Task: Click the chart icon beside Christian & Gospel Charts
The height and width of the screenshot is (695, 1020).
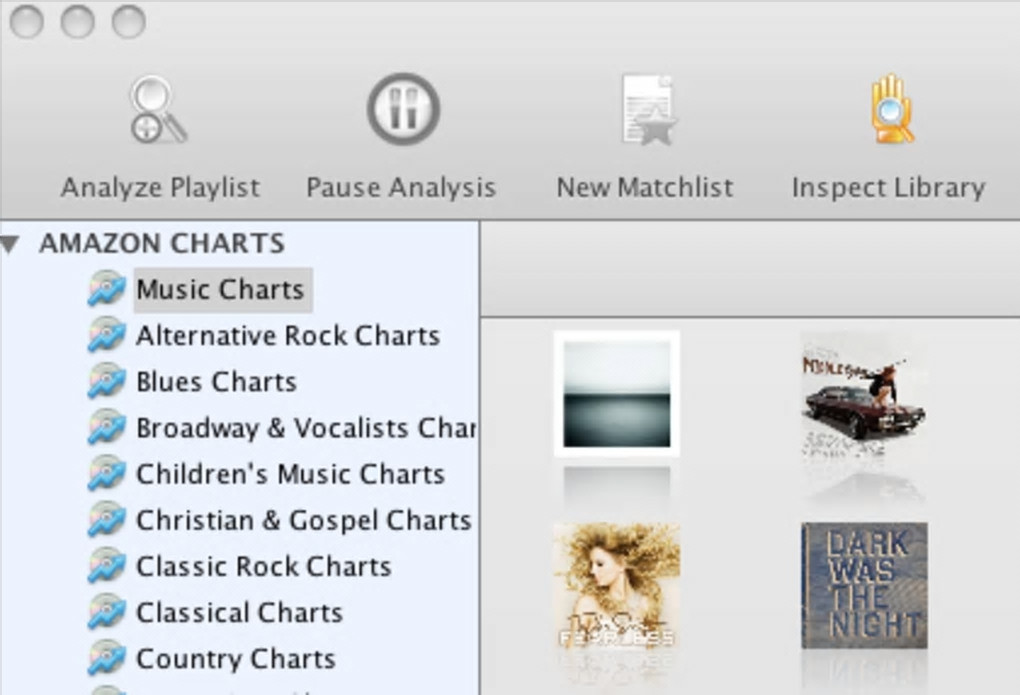Action: coord(106,519)
